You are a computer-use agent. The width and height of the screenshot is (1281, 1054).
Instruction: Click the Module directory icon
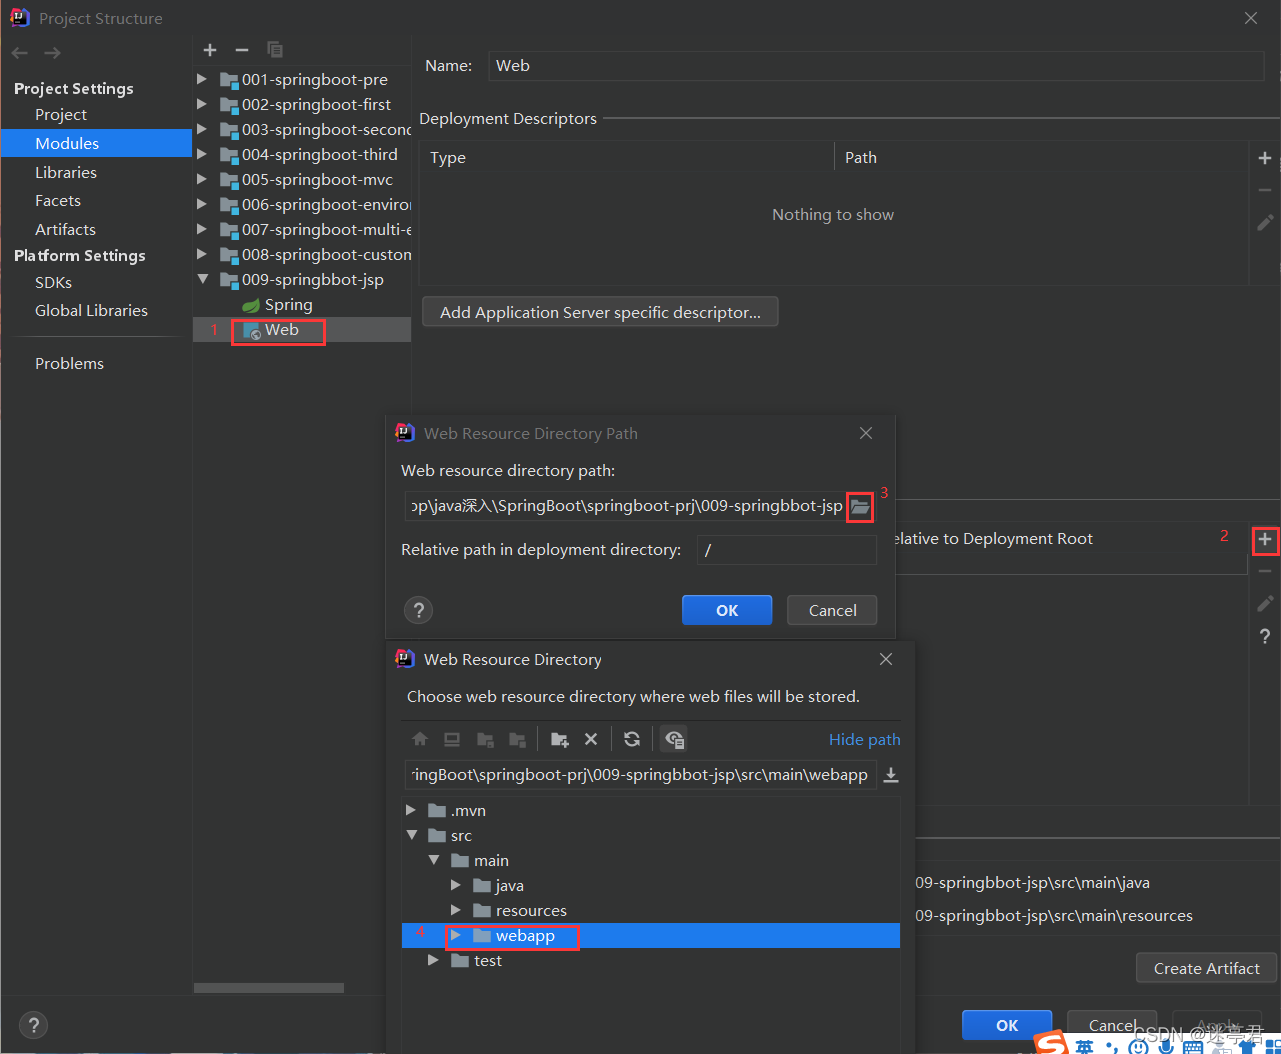[x=517, y=739]
